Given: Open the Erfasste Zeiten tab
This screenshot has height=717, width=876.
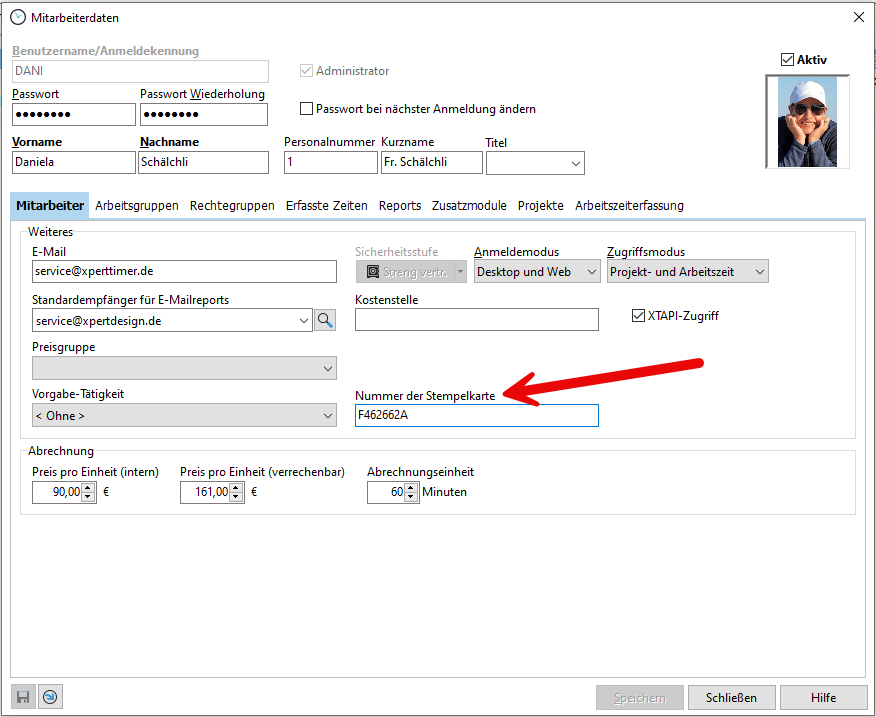Looking at the screenshot, I should 326,205.
